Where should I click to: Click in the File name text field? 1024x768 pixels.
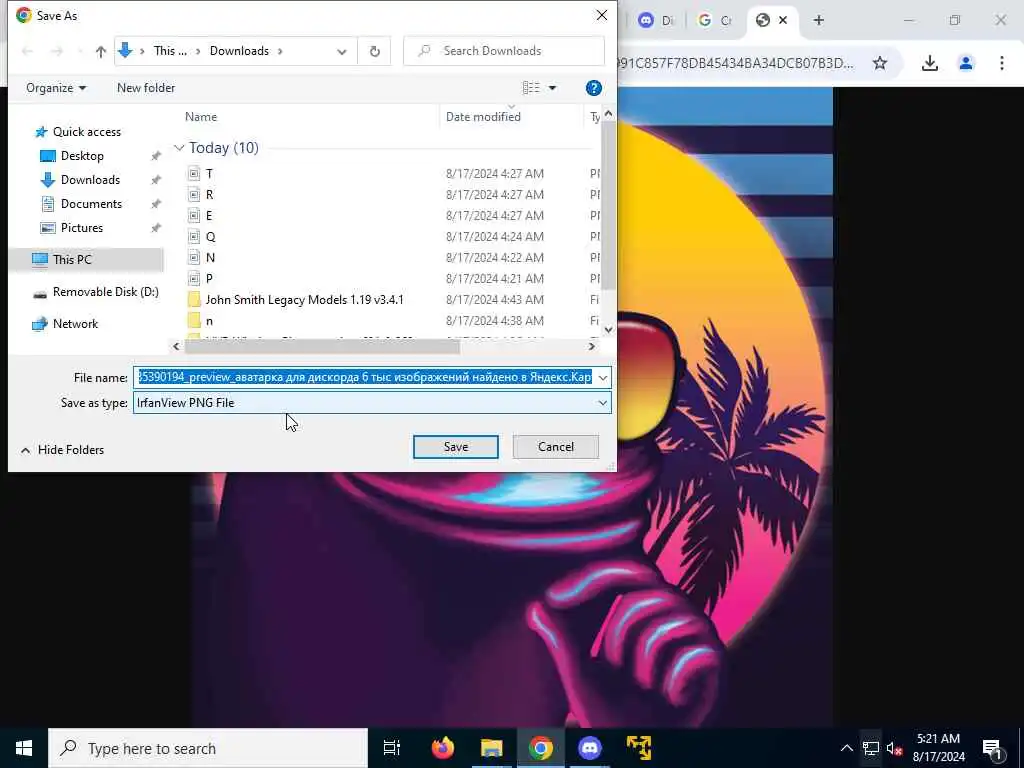click(x=364, y=377)
